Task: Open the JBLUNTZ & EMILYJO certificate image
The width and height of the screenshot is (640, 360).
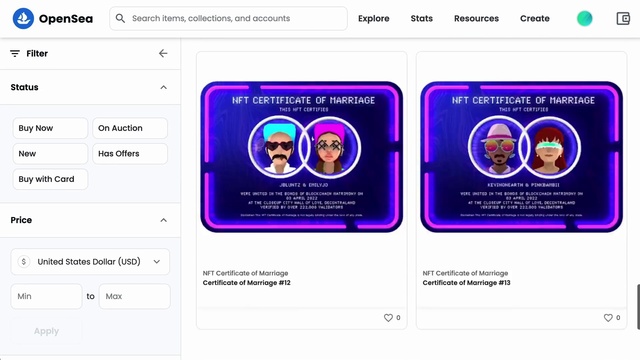Action: tap(302, 157)
